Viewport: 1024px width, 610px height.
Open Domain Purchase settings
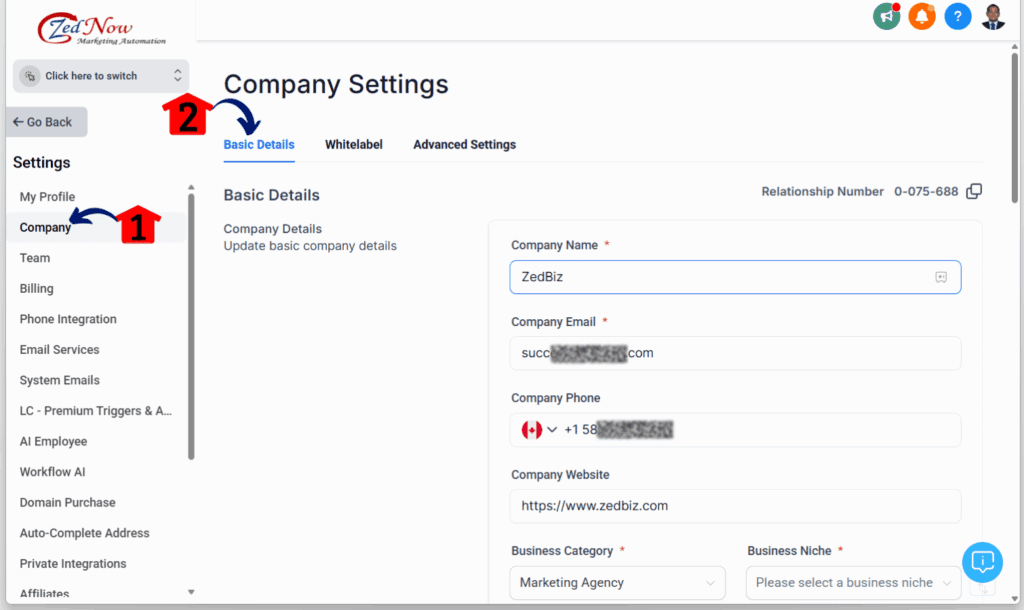67,502
